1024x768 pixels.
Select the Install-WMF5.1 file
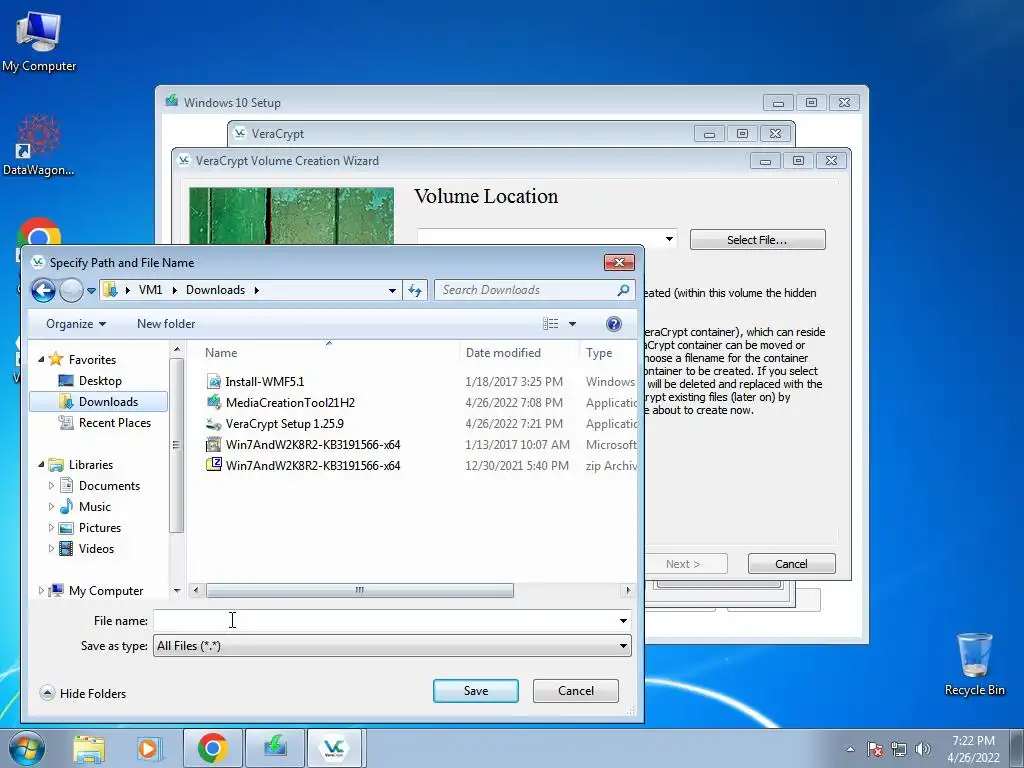coord(264,381)
